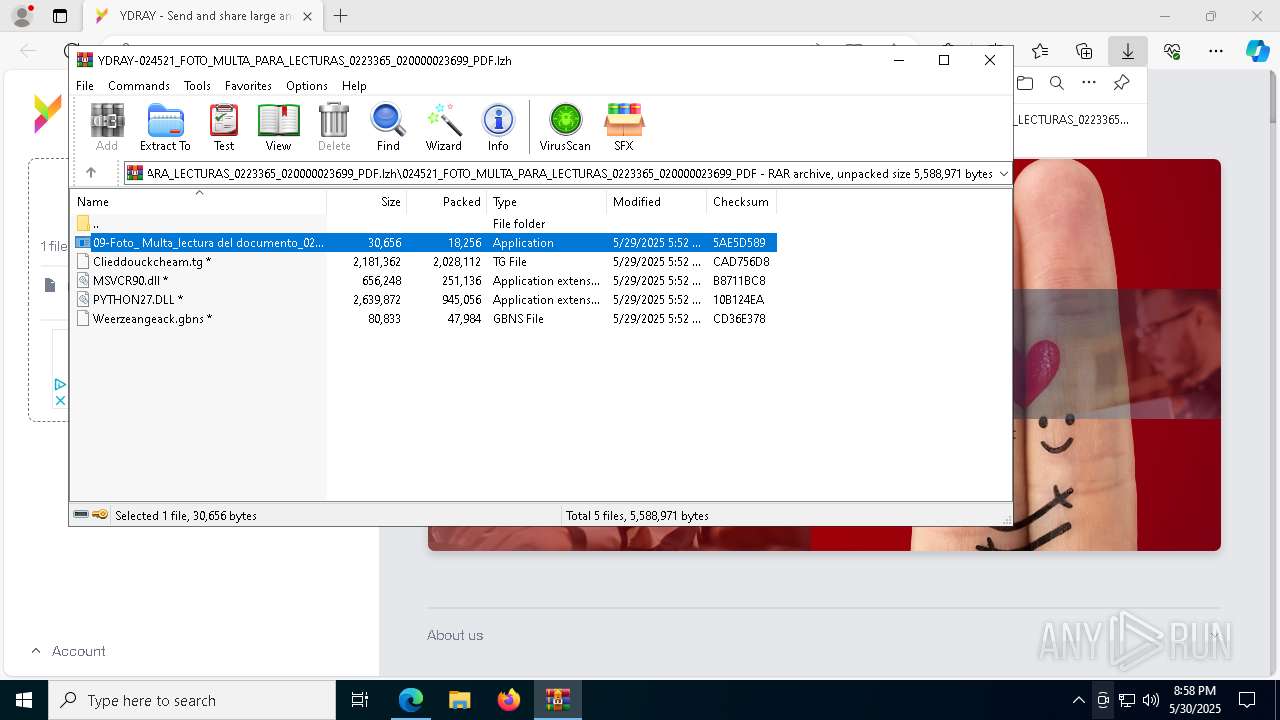Open Edge settings and more menu

pyautogui.click(x=1216, y=51)
